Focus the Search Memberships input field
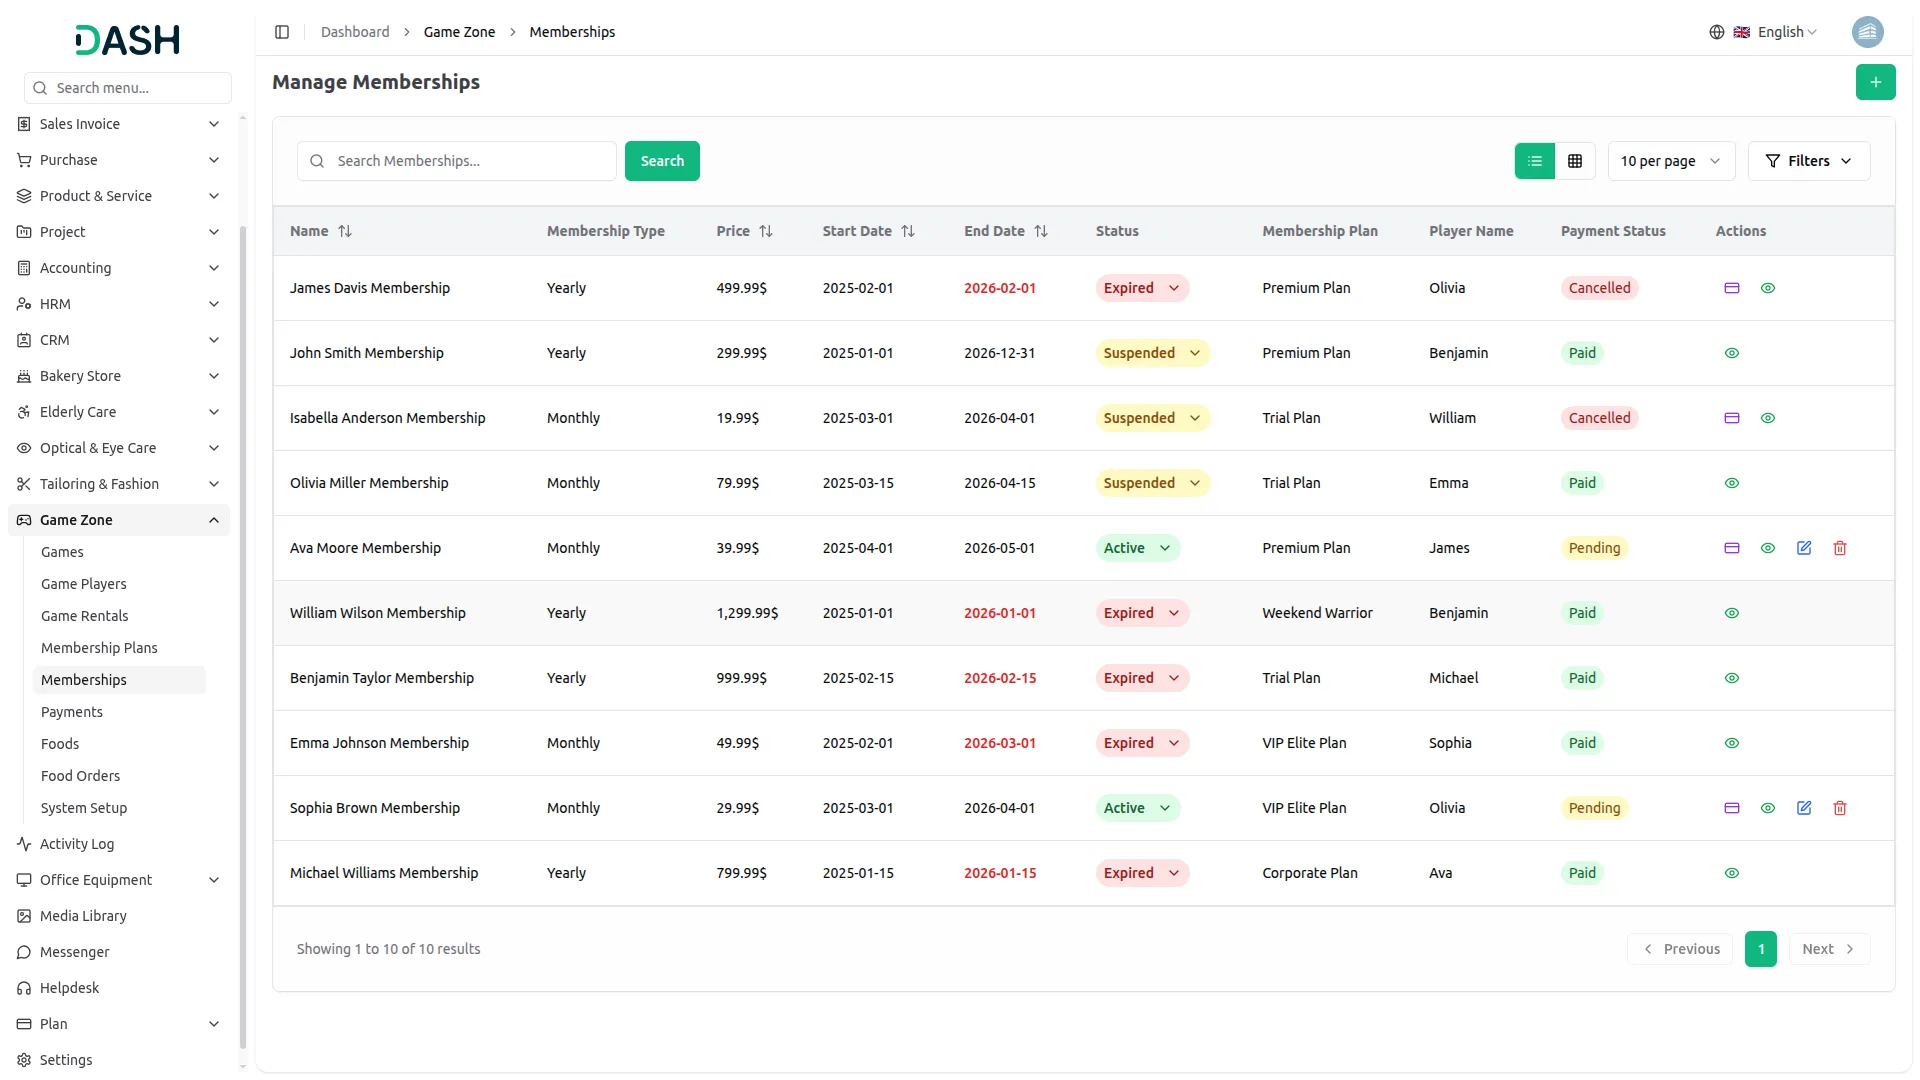The width and height of the screenshot is (1920, 1080). (x=456, y=161)
